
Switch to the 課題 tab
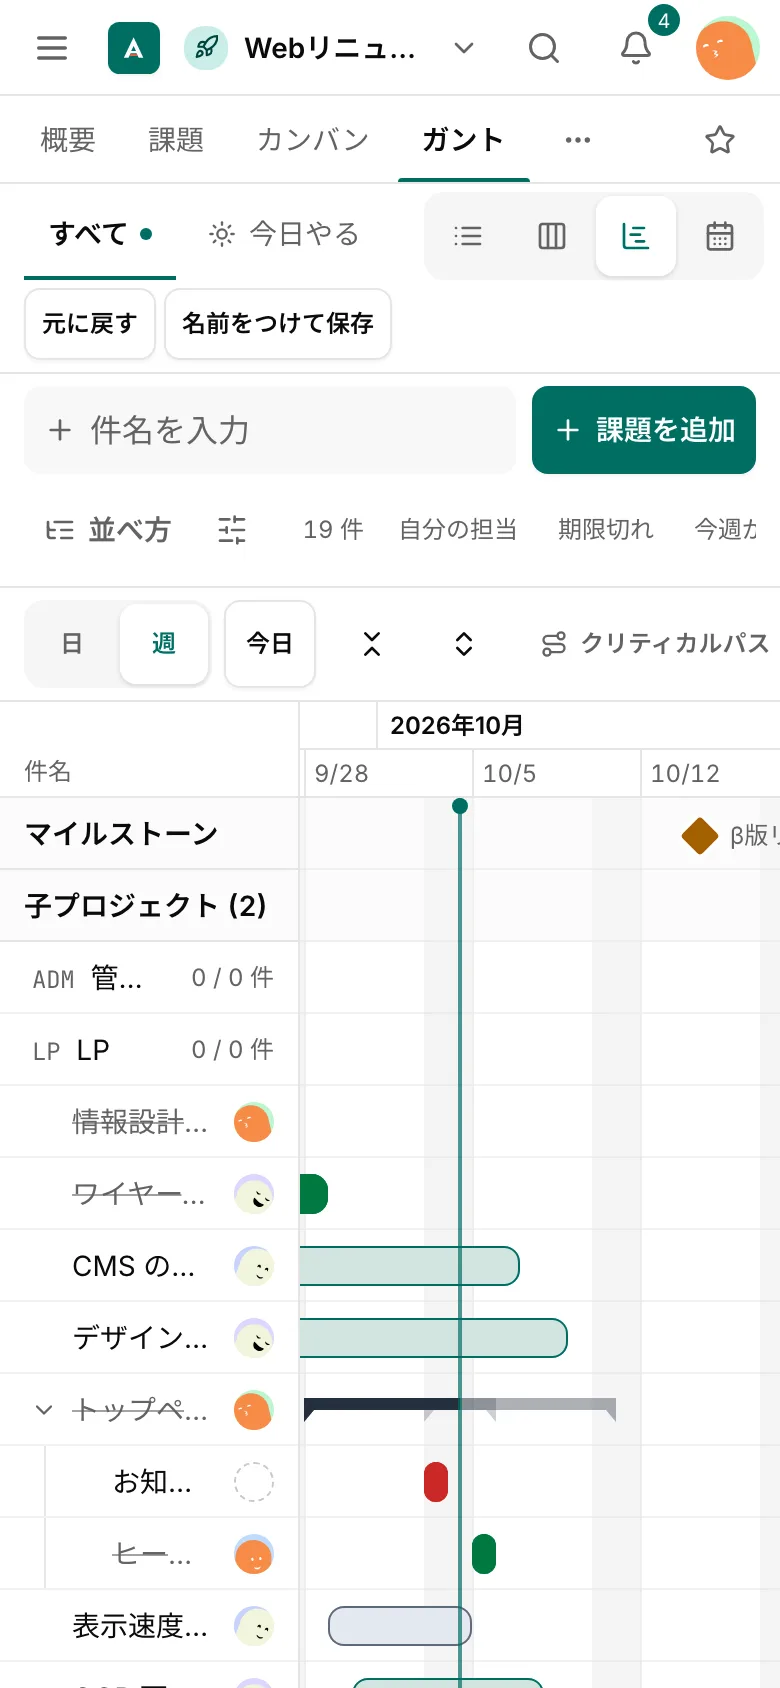(x=176, y=140)
